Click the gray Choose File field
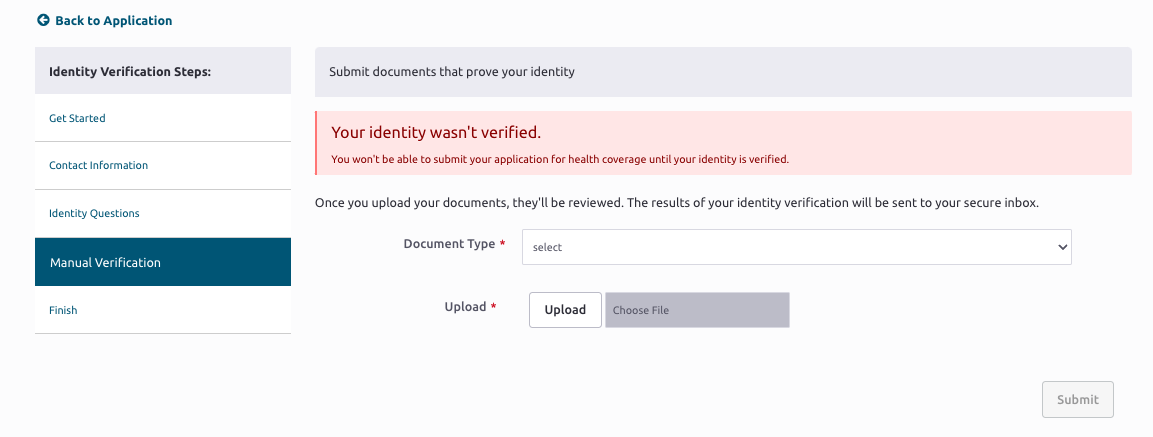The height and width of the screenshot is (437, 1153). 697,310
